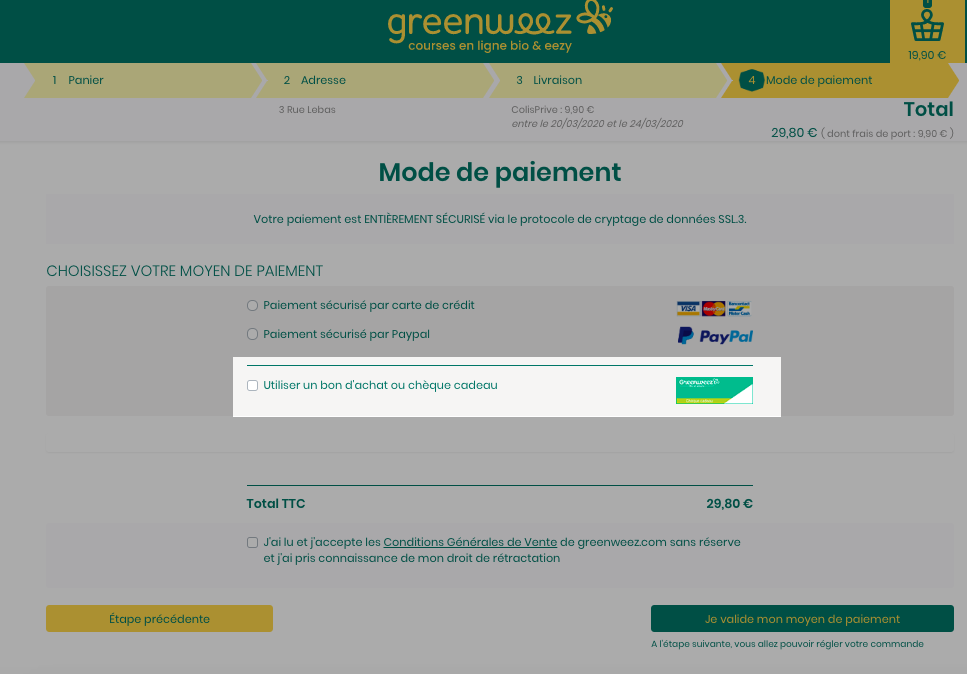Click the Étape précédente button
Viewport: 967px width, 674px height.
(x=159, y=619)
